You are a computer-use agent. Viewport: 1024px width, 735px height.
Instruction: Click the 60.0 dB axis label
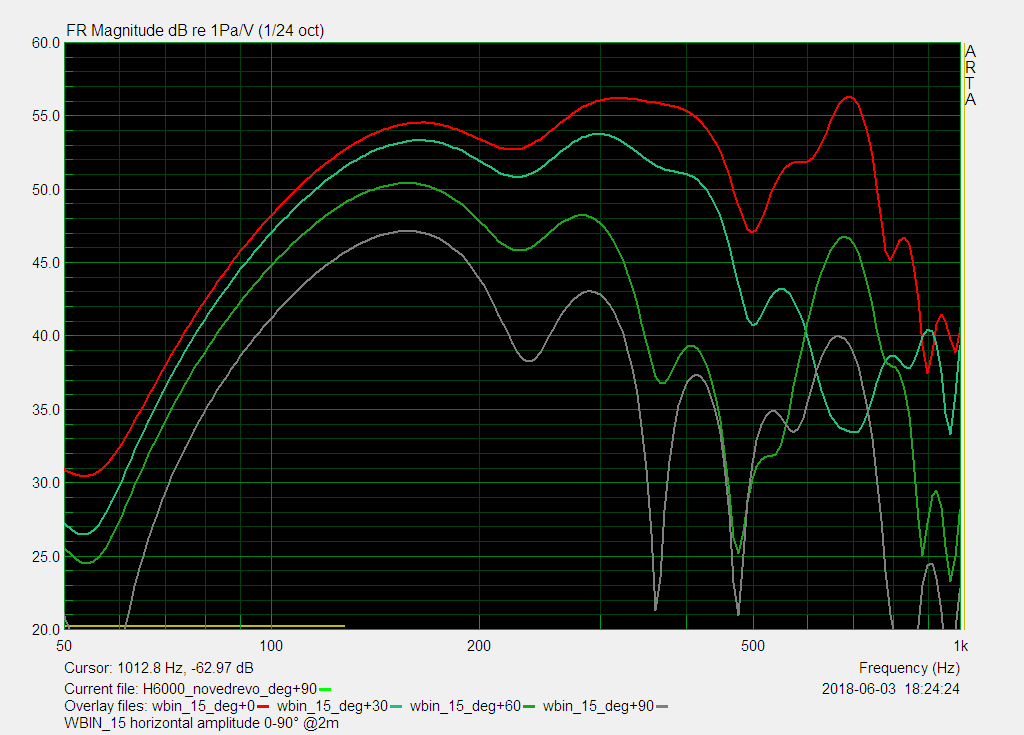[46, 43]
